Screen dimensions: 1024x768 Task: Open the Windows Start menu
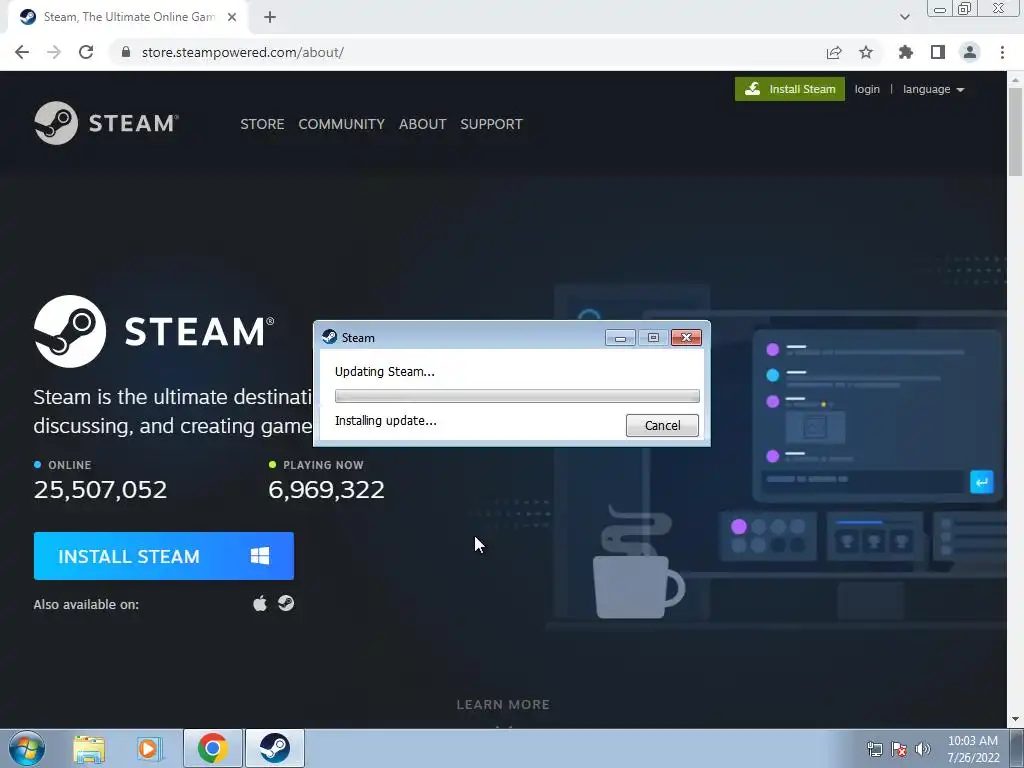click(x=27, y=748)
